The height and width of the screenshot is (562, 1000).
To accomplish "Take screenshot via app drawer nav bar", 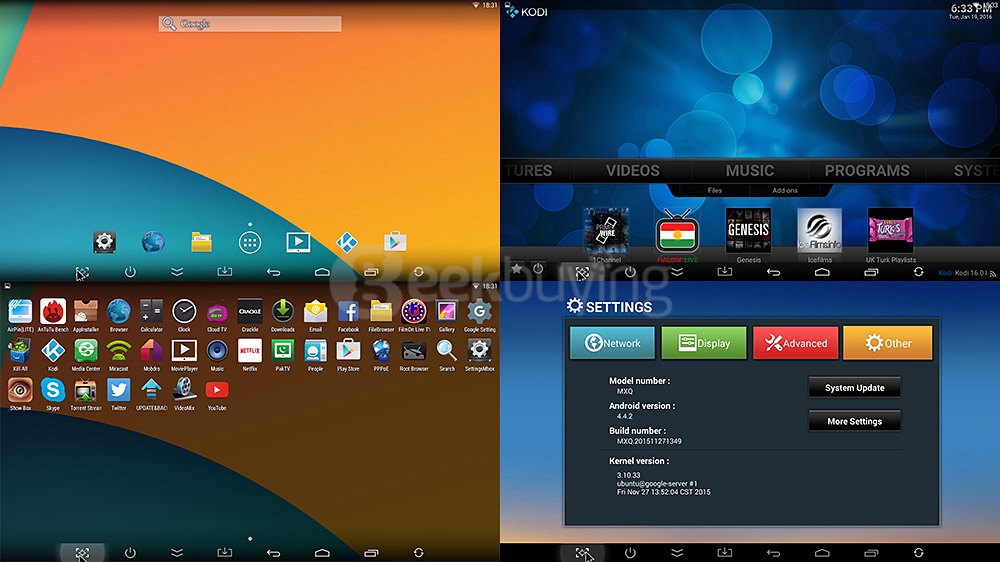I will click(82, 553).
